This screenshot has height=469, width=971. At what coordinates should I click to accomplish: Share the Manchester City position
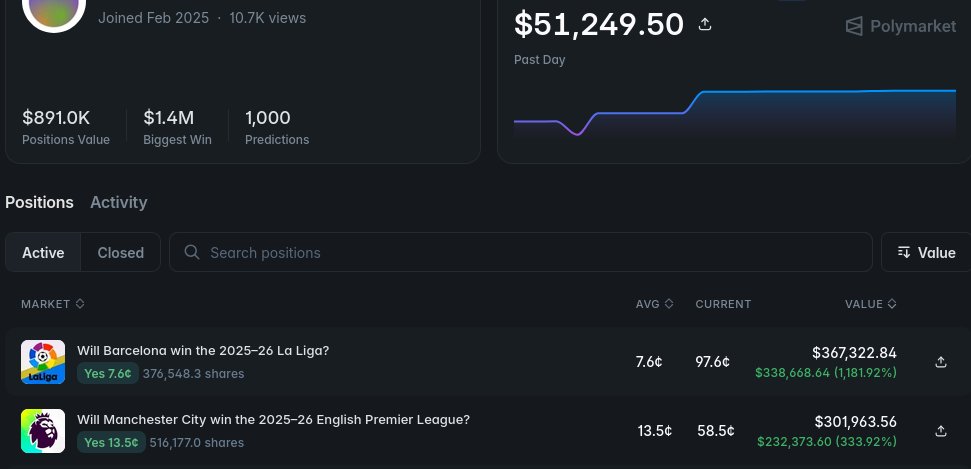coord(940,431)
